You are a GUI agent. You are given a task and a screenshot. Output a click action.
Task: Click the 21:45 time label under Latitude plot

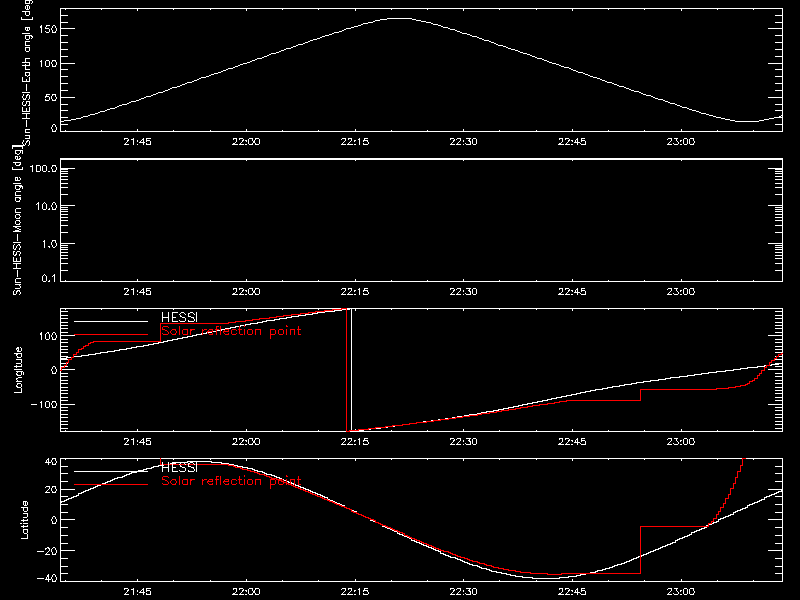(x=137, y=592)
